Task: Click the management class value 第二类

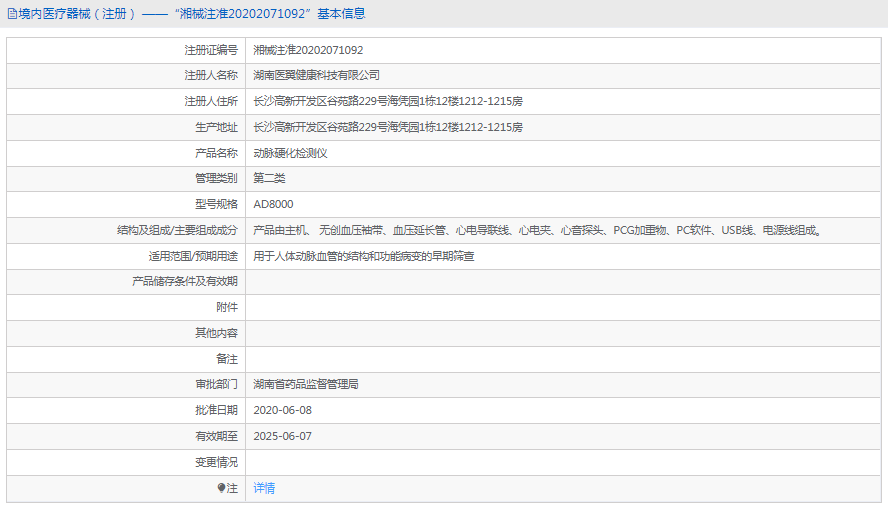Action: [269, 178]
